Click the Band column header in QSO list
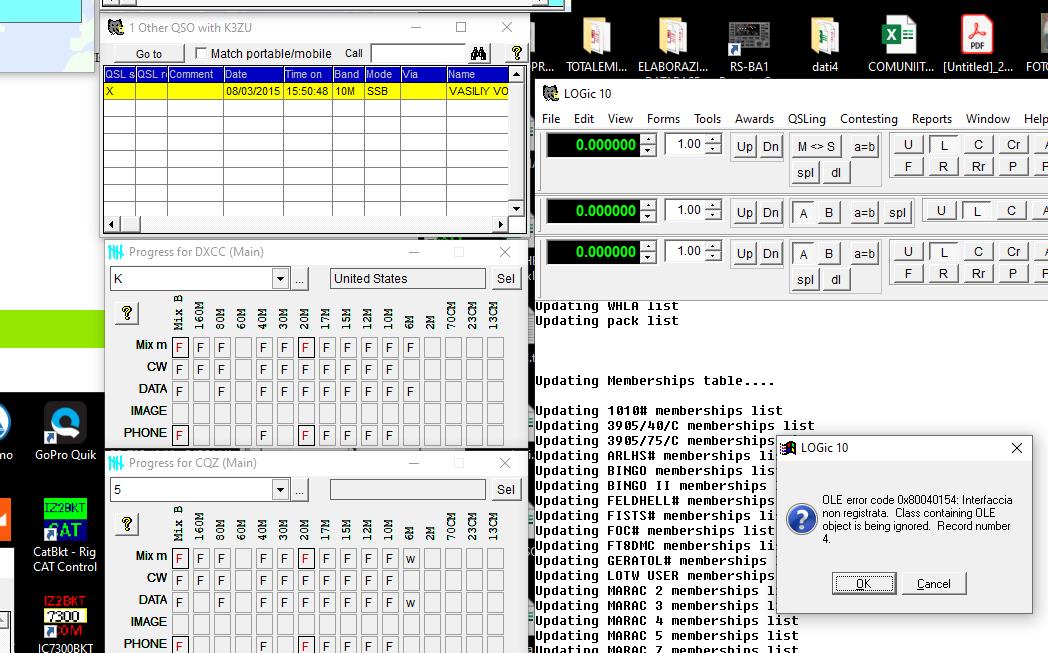The height and width of the screenshot is (653, 1048). point(348,74)
